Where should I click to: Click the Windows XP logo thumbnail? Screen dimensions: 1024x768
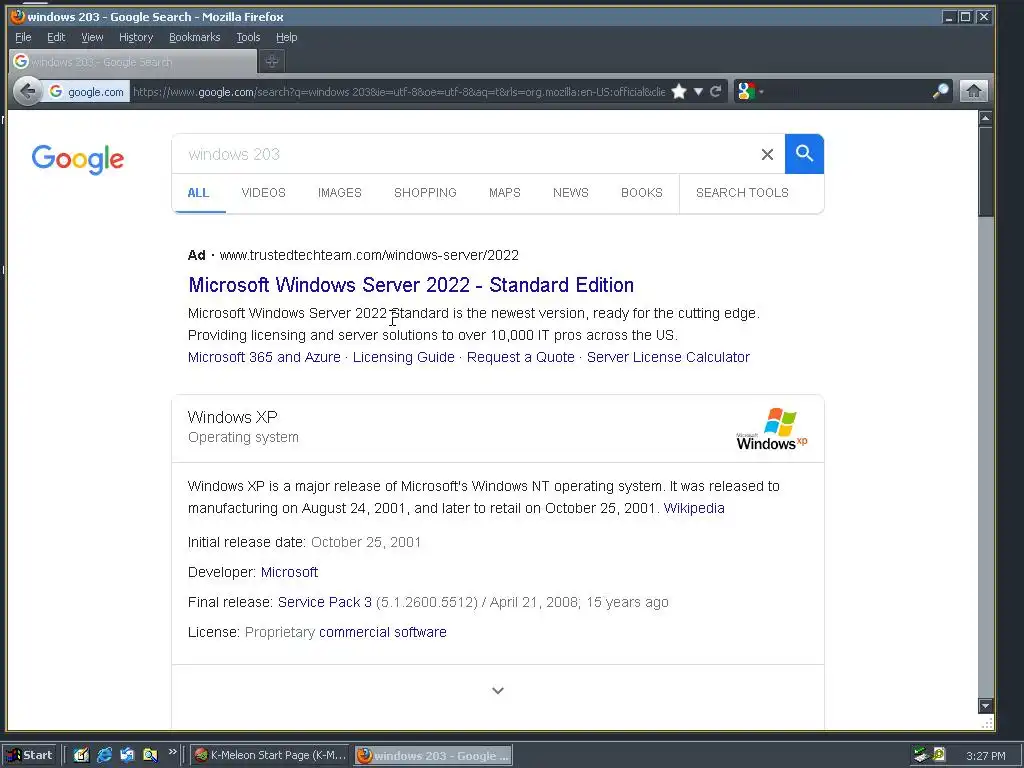tap(772, 429)
